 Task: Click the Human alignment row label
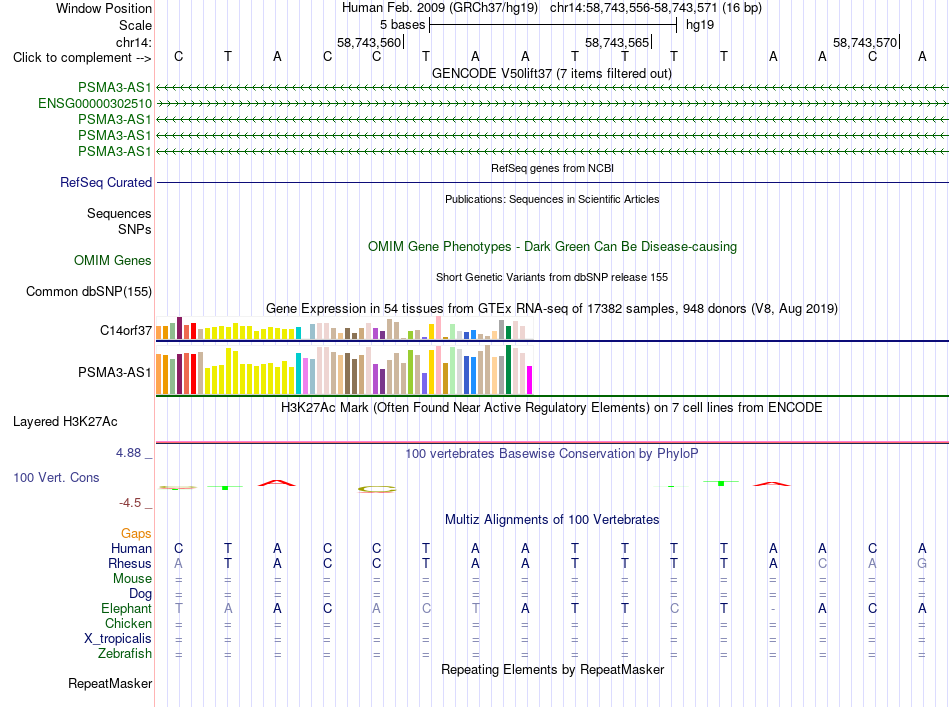[131, 548]
